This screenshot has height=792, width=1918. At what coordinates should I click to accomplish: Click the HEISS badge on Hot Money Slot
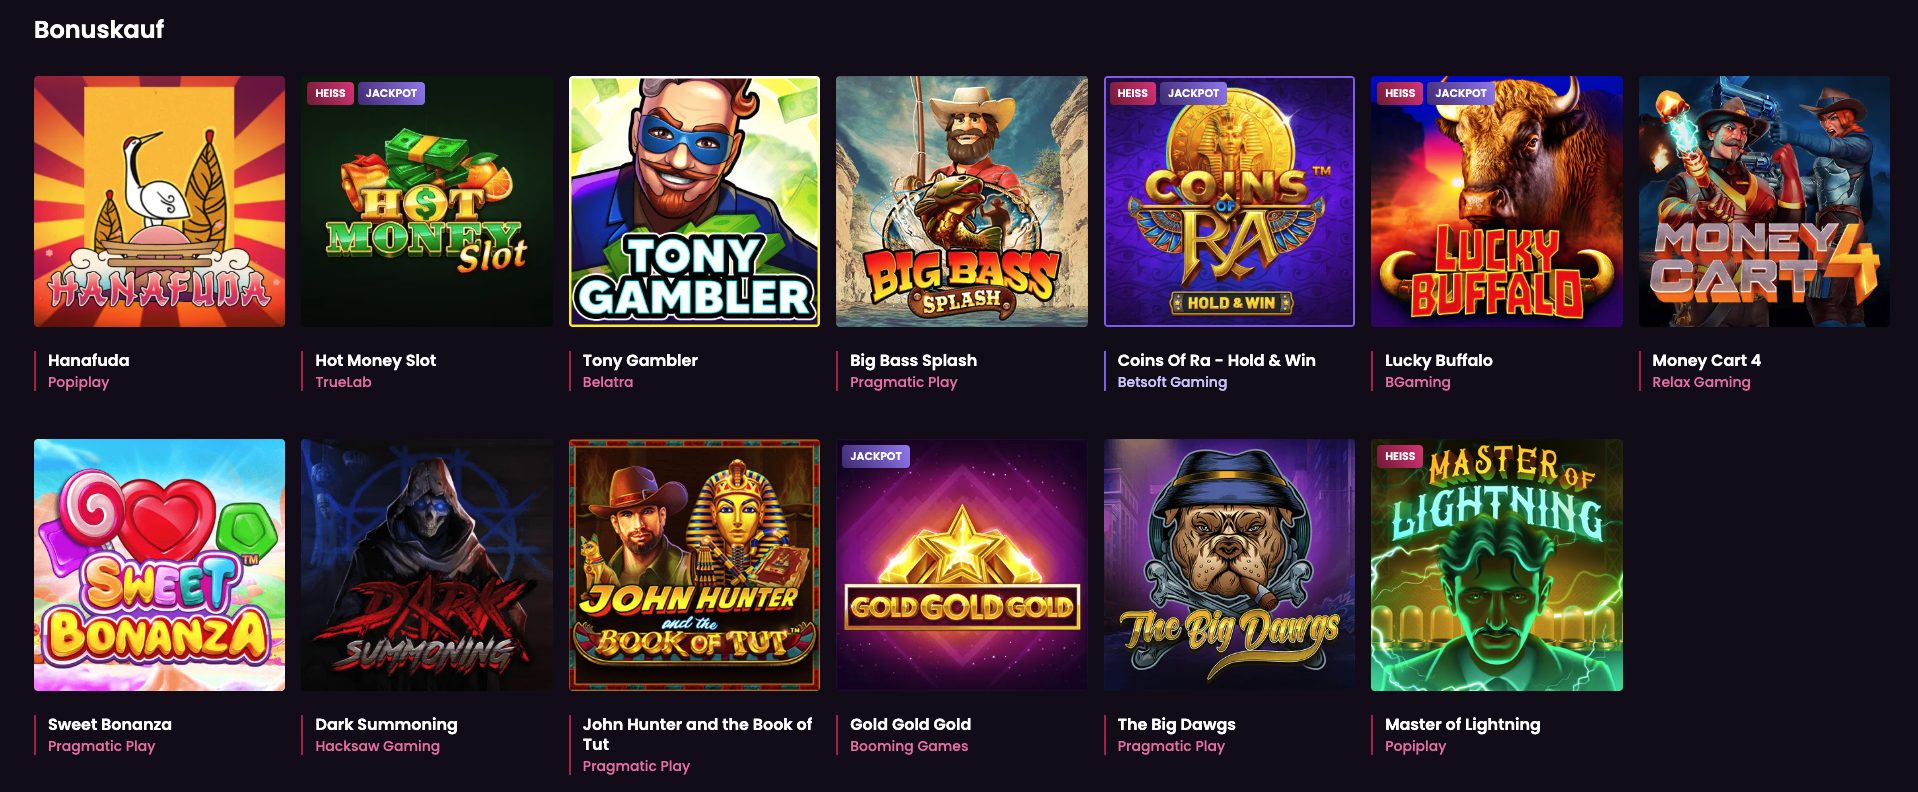pos(330,93)
